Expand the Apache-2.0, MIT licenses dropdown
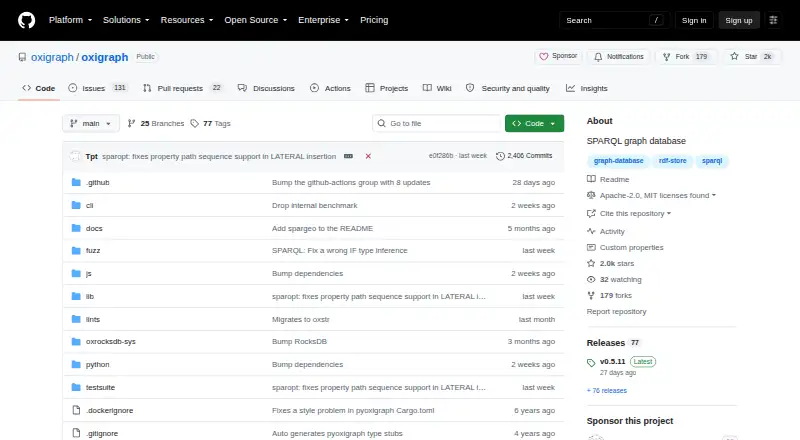 pyautogui.click(x=652, y=195)
